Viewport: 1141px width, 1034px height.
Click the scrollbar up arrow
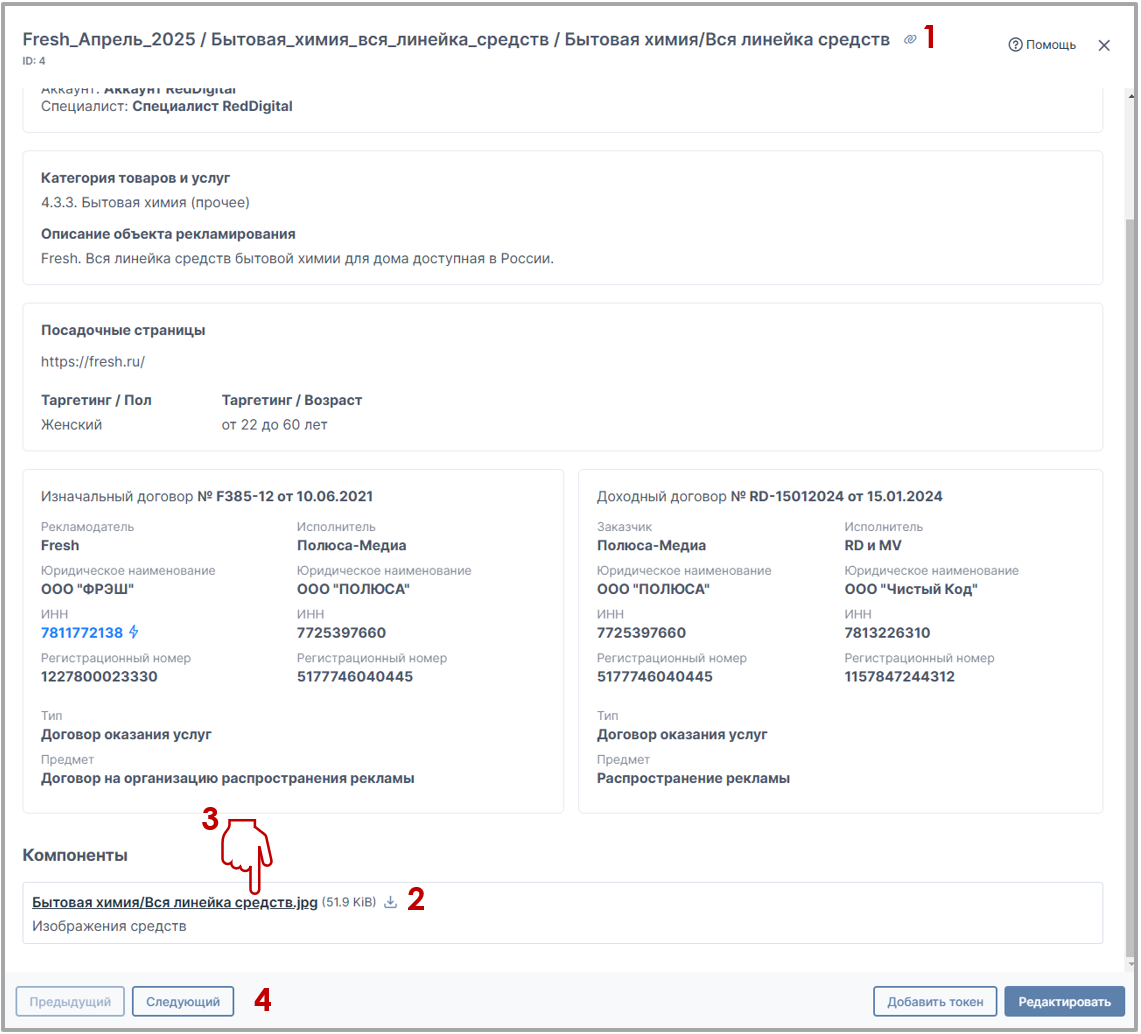click(x=1130, y=96)
